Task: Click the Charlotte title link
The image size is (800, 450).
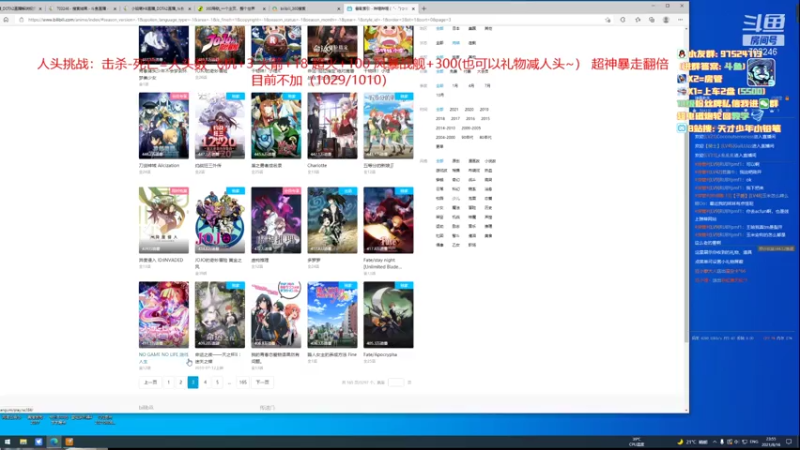Action: coord(317,165)
